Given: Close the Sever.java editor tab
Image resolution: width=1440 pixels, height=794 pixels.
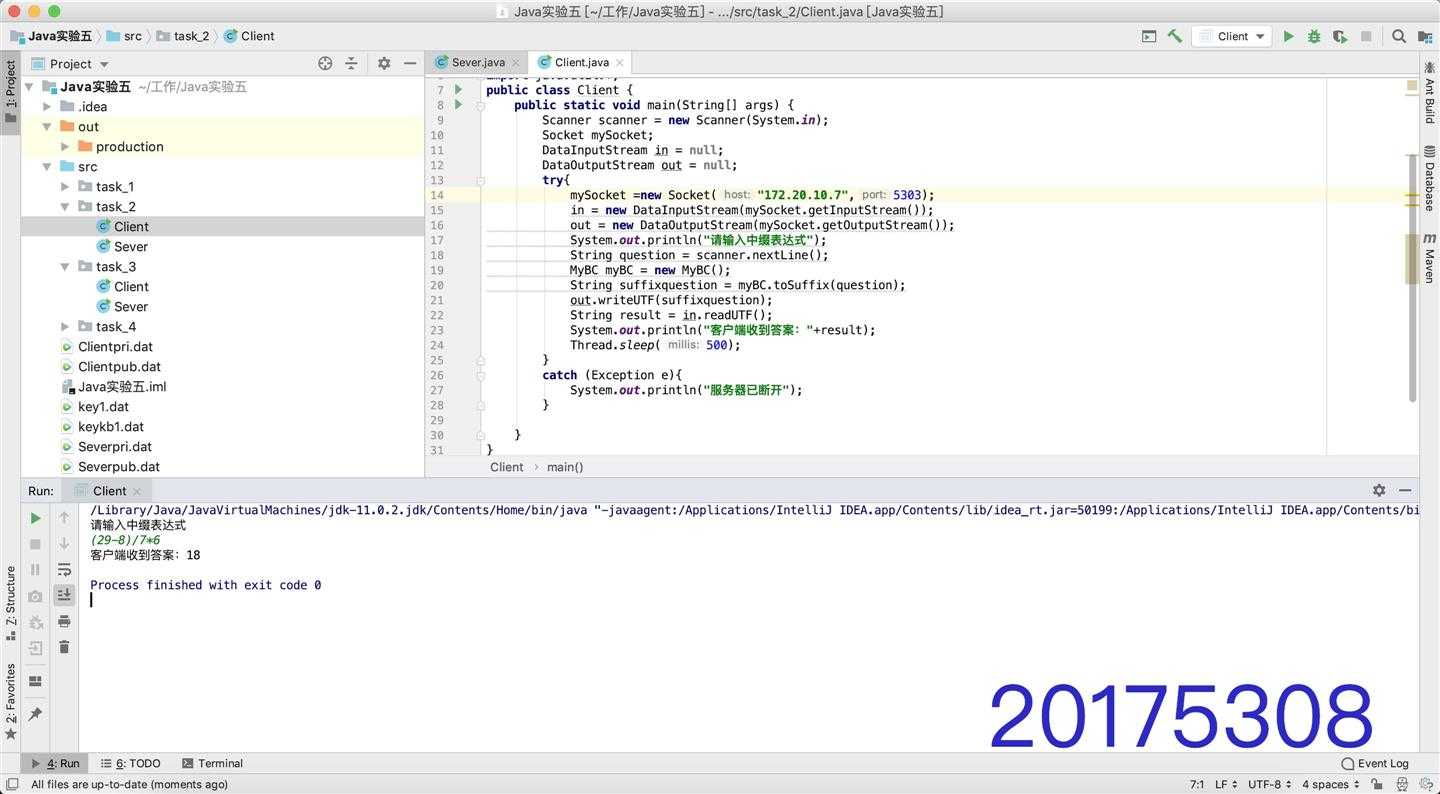Looking at the screenshot, I should click(516, 63).
